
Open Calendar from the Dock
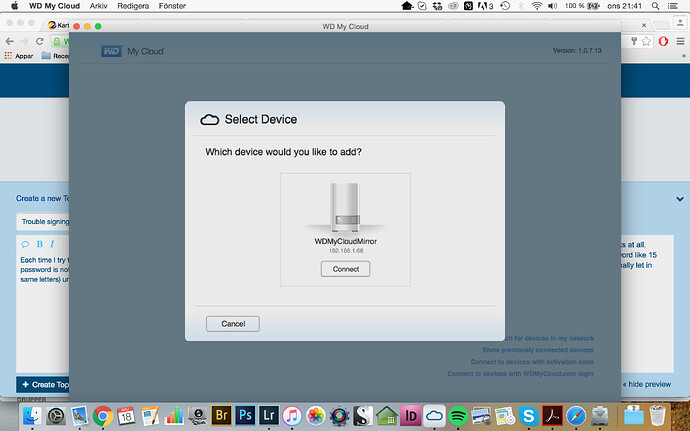click(126, 415)
